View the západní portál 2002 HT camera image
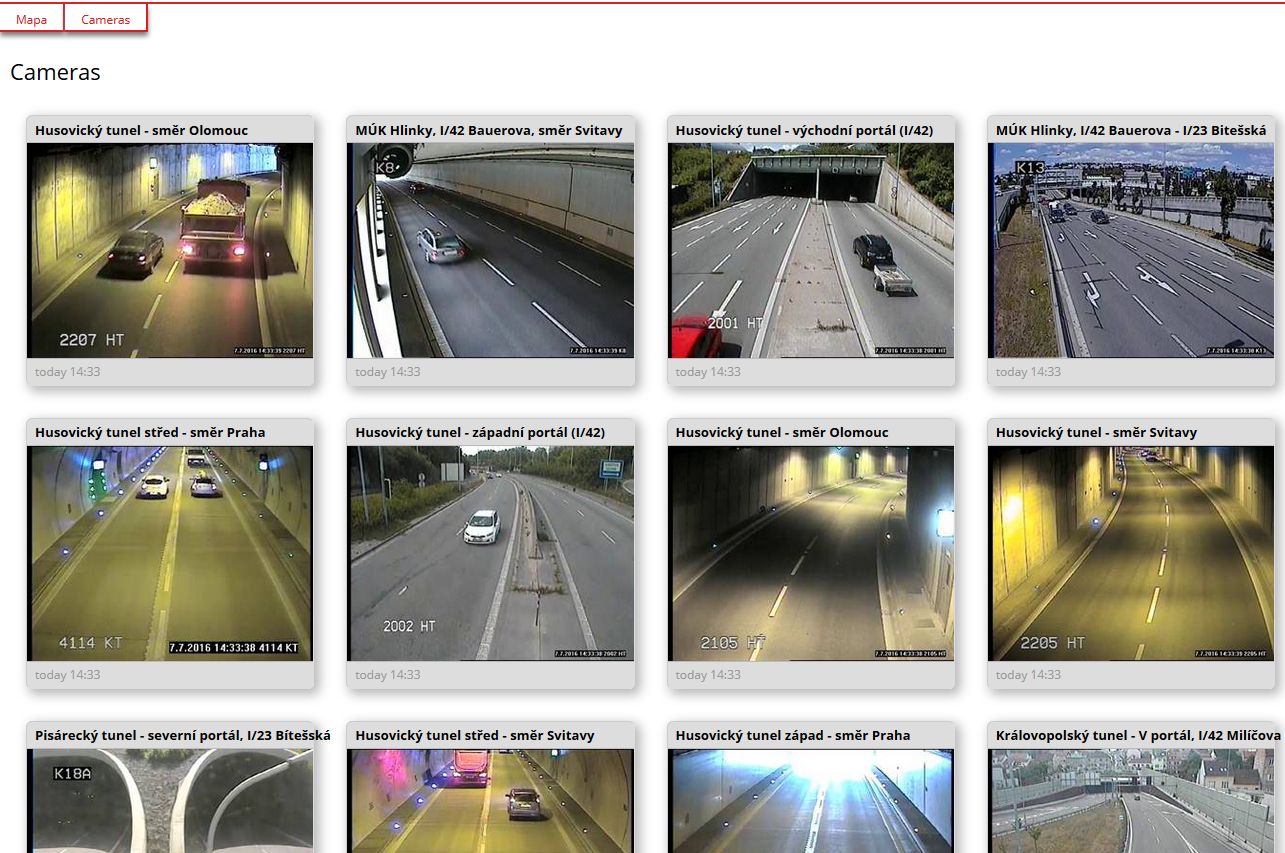 pos(490,553)
